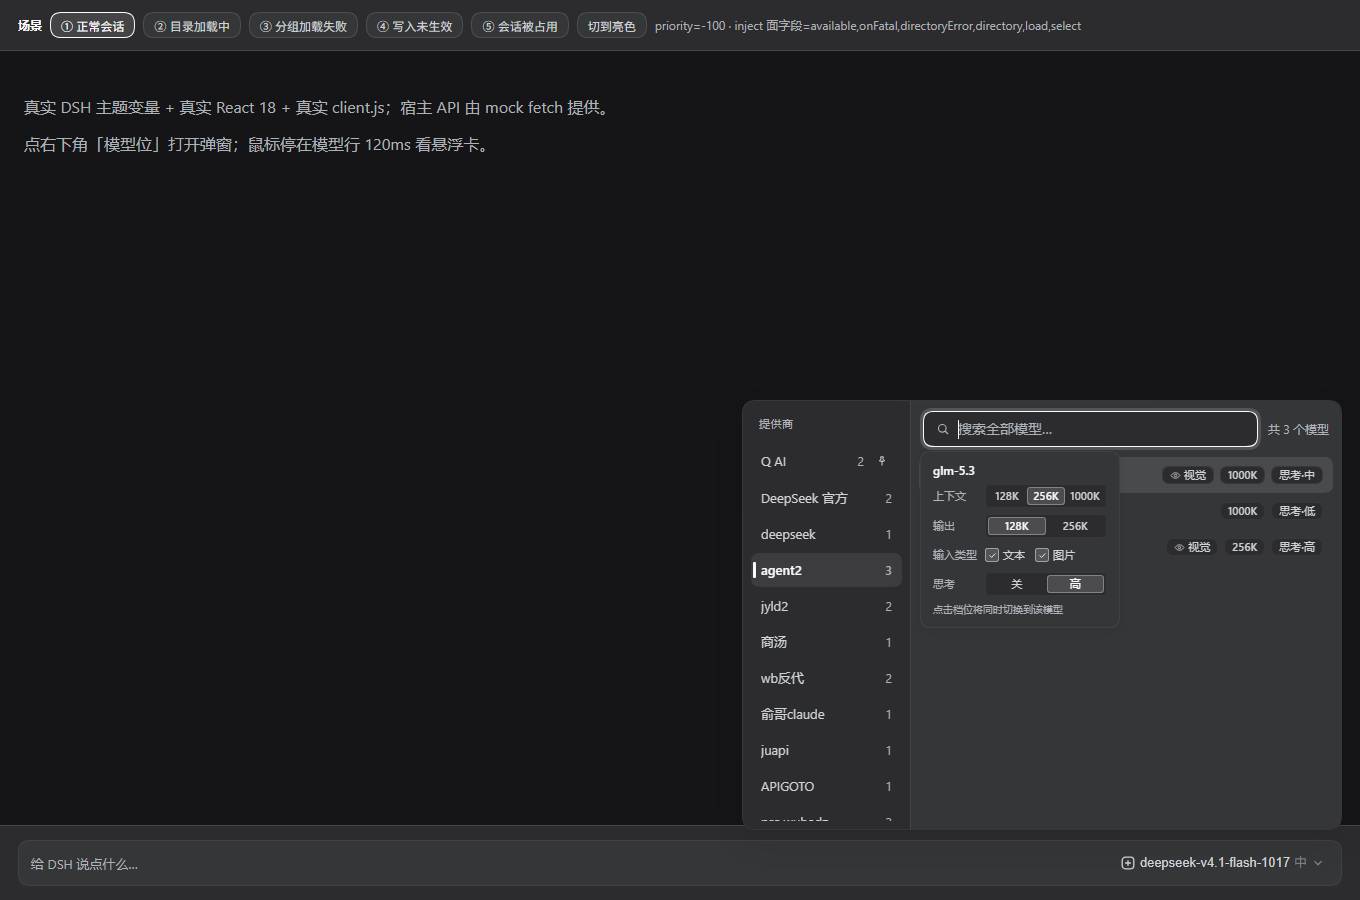Show models from provider jyld2
This screenshot has height=900, width=1360.
[x=826, y=606]
